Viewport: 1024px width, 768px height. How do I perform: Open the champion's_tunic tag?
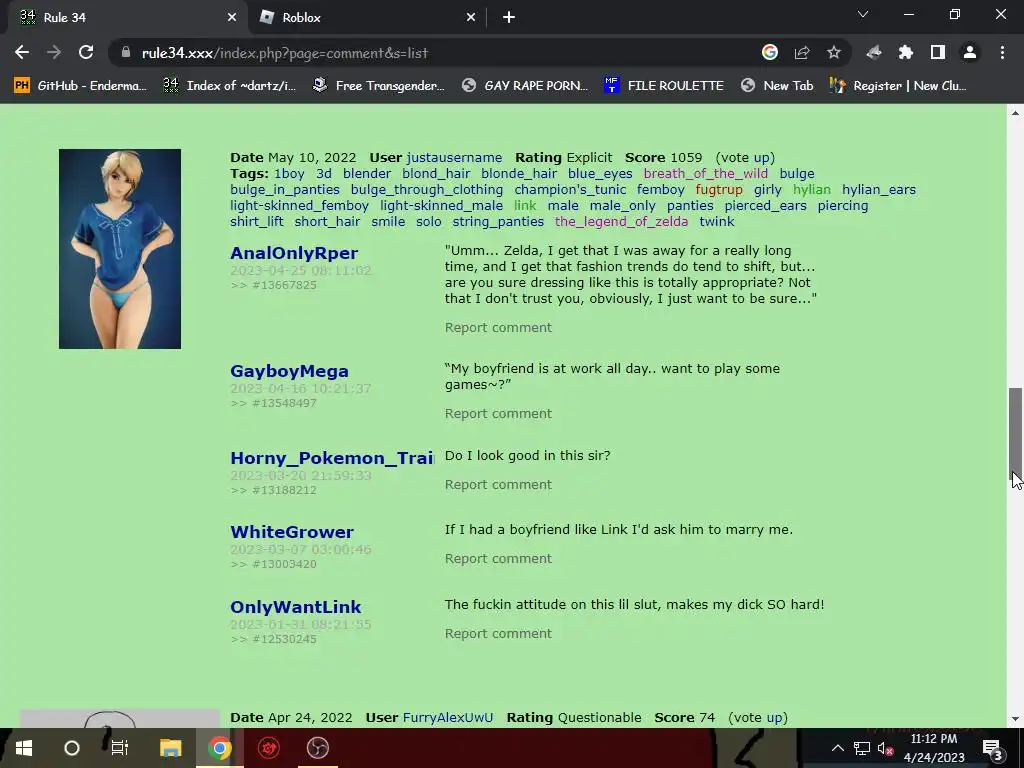[570, 189]
